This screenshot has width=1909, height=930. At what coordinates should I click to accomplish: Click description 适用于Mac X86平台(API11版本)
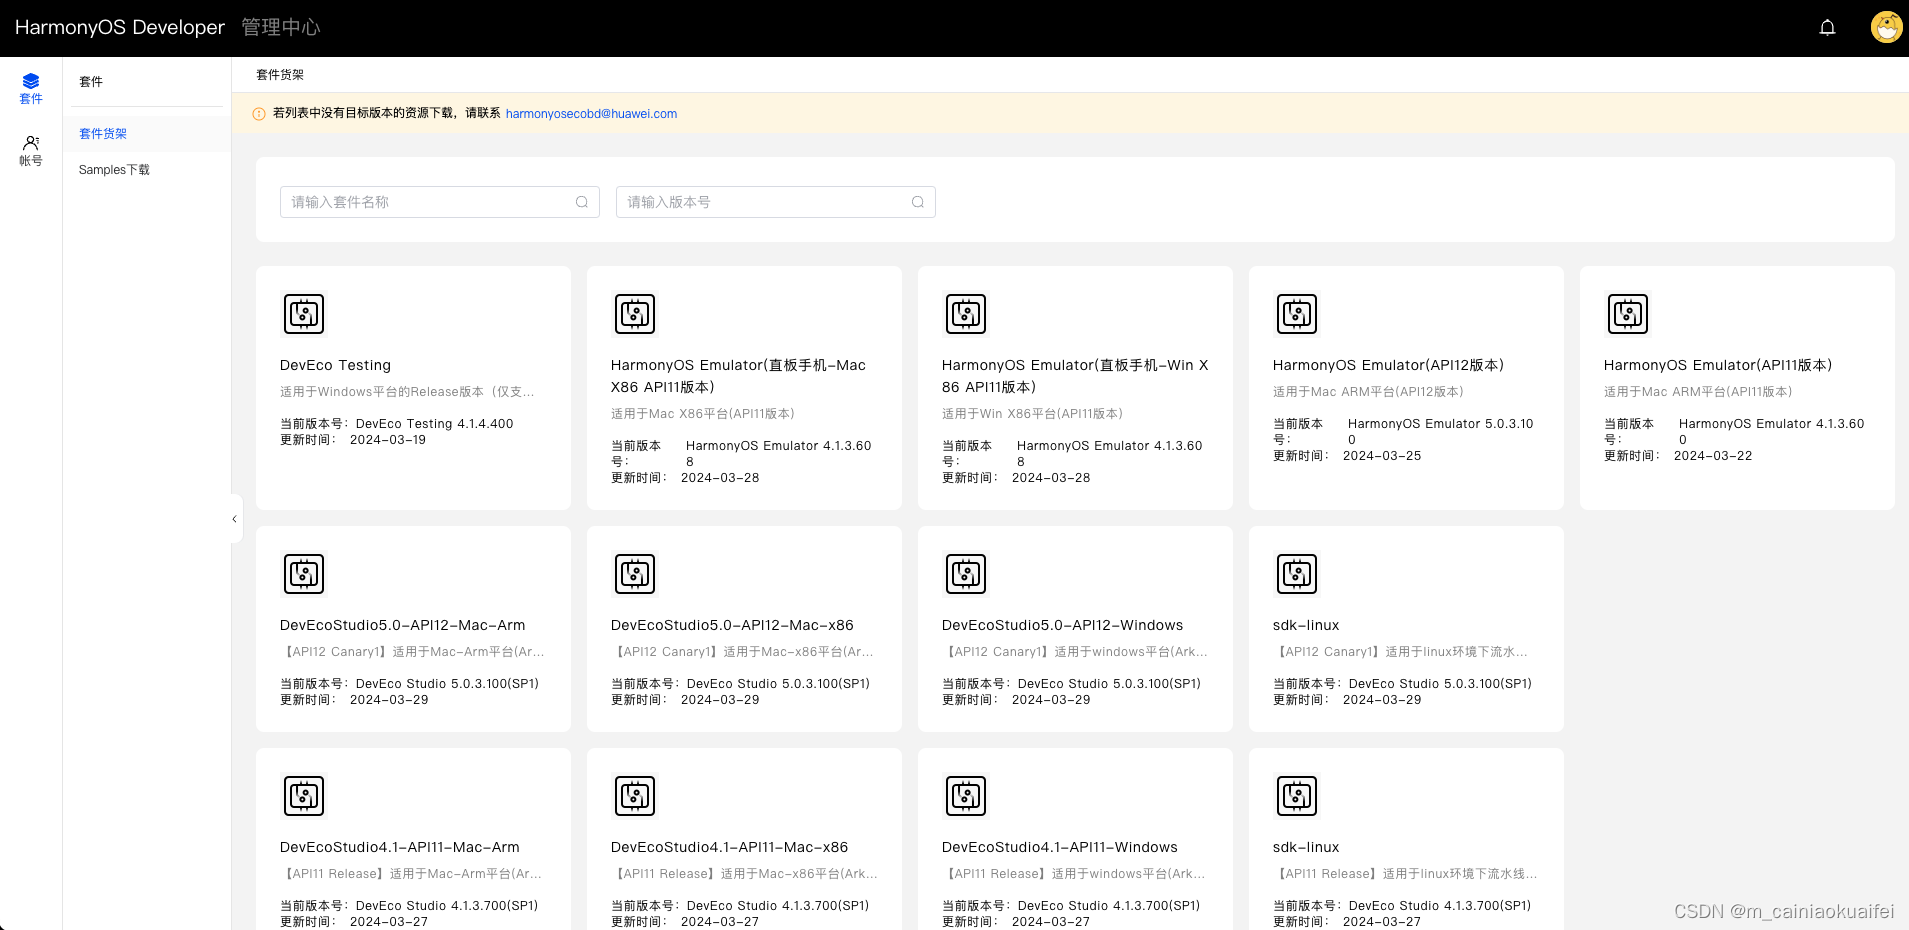(703, 414)
